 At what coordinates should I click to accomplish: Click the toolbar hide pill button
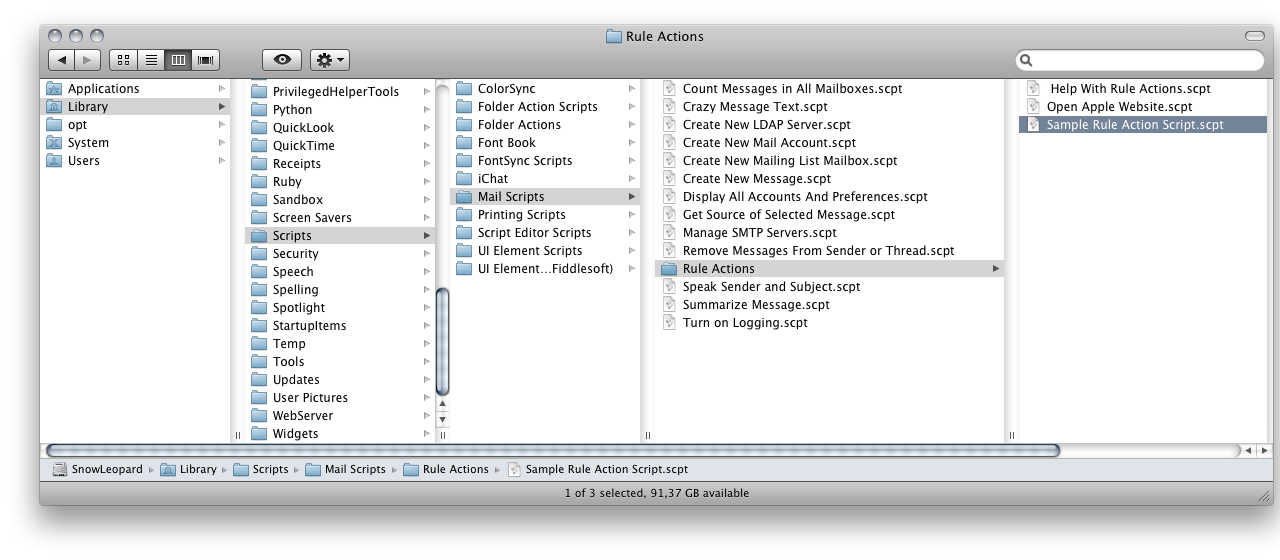point(1255,36)
